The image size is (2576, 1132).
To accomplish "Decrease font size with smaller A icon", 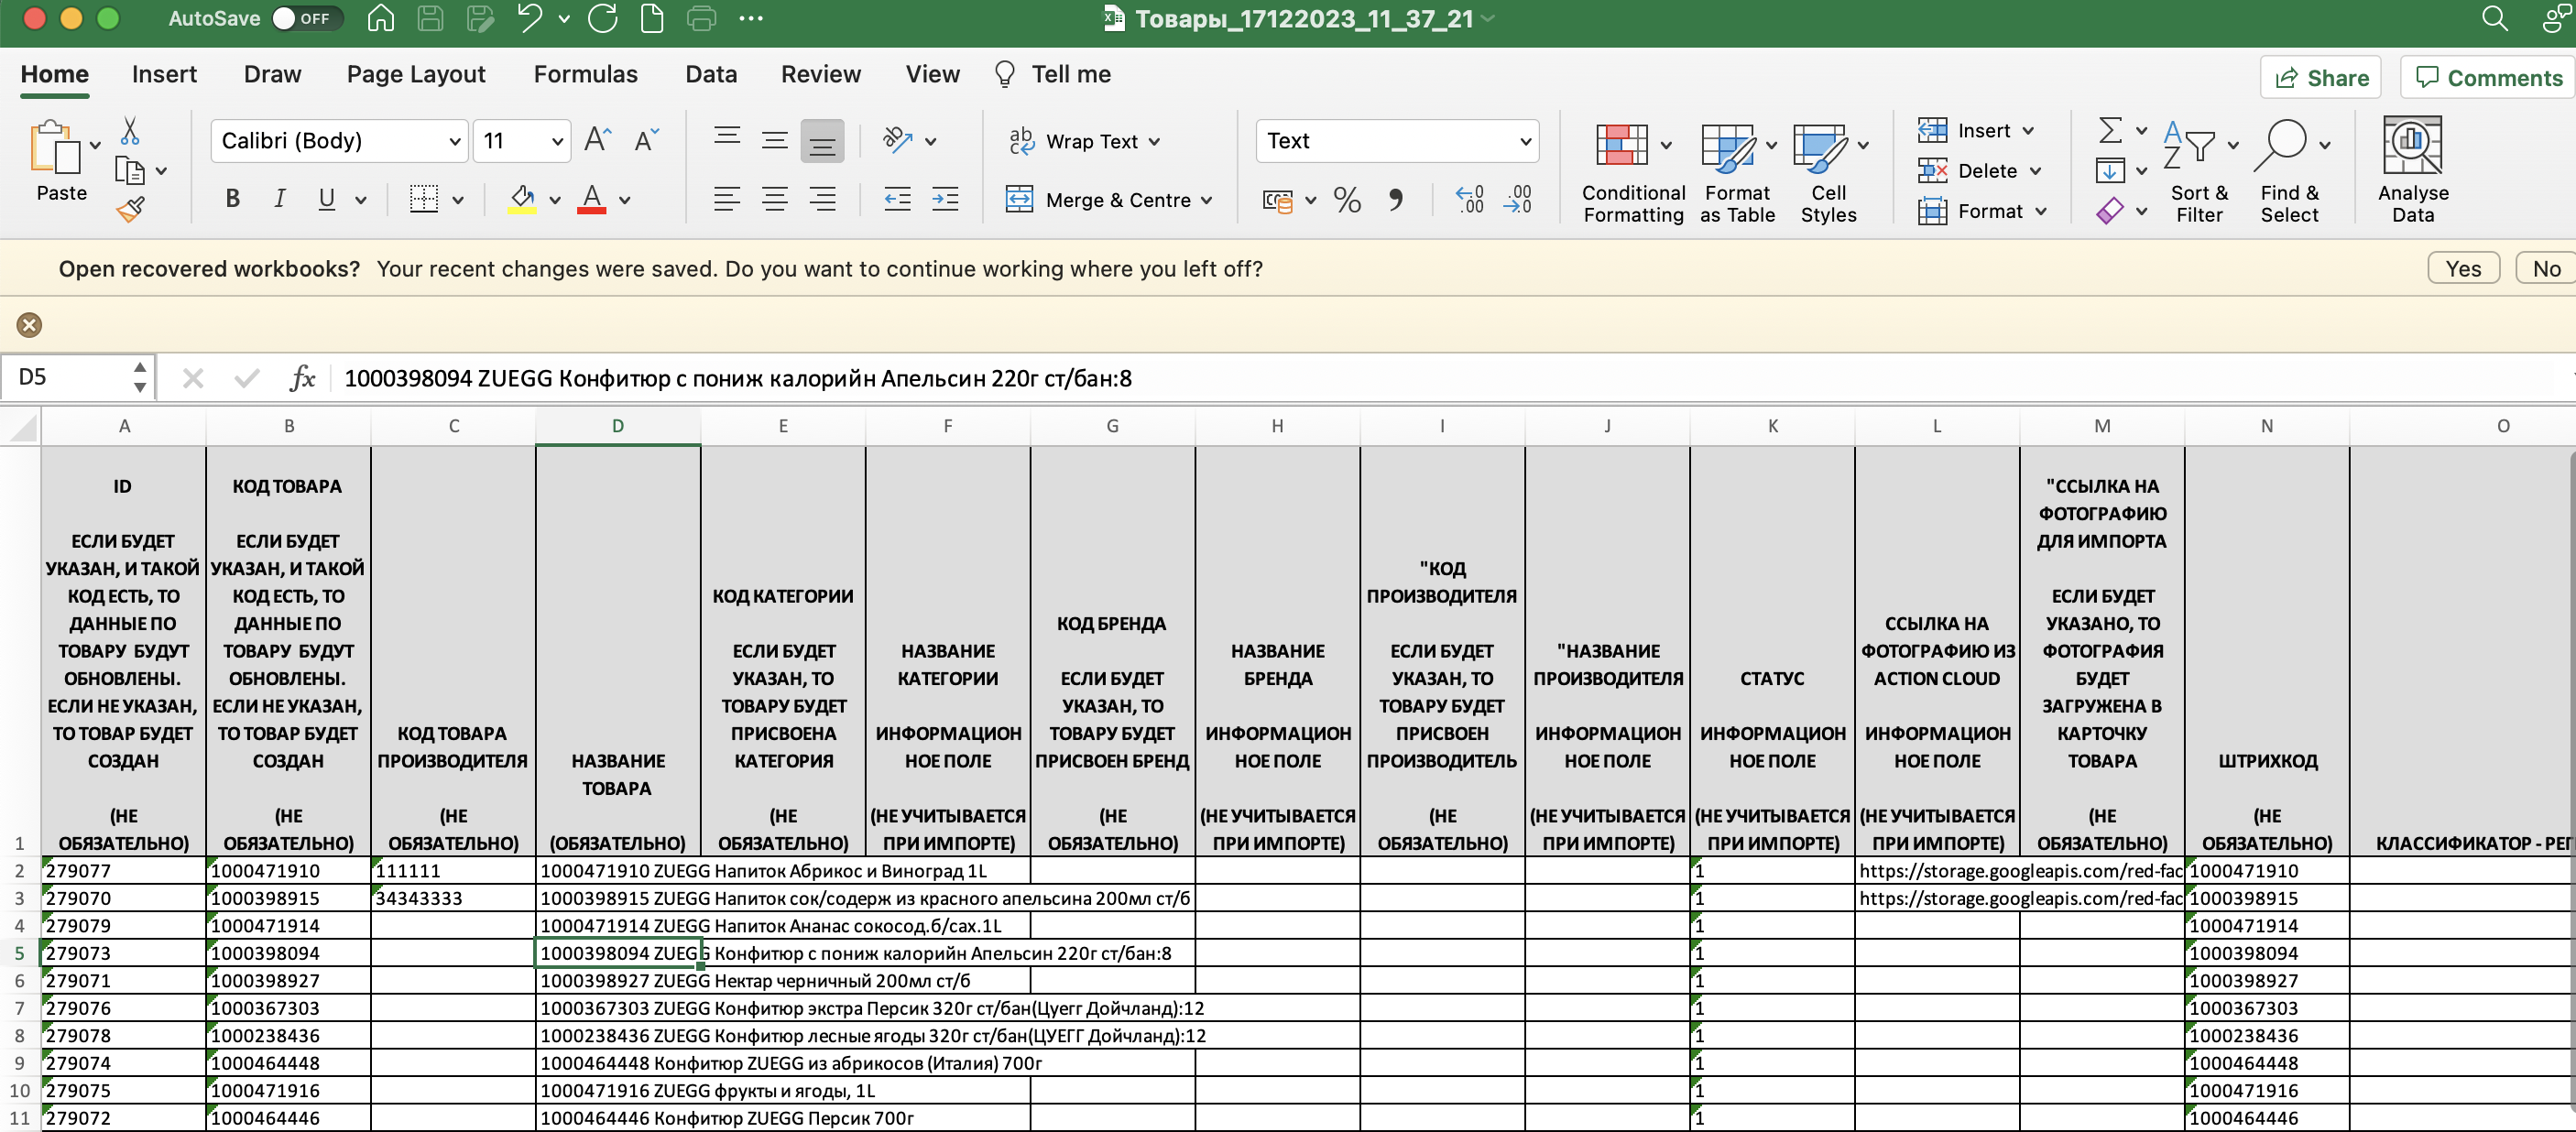I will 646,140.
